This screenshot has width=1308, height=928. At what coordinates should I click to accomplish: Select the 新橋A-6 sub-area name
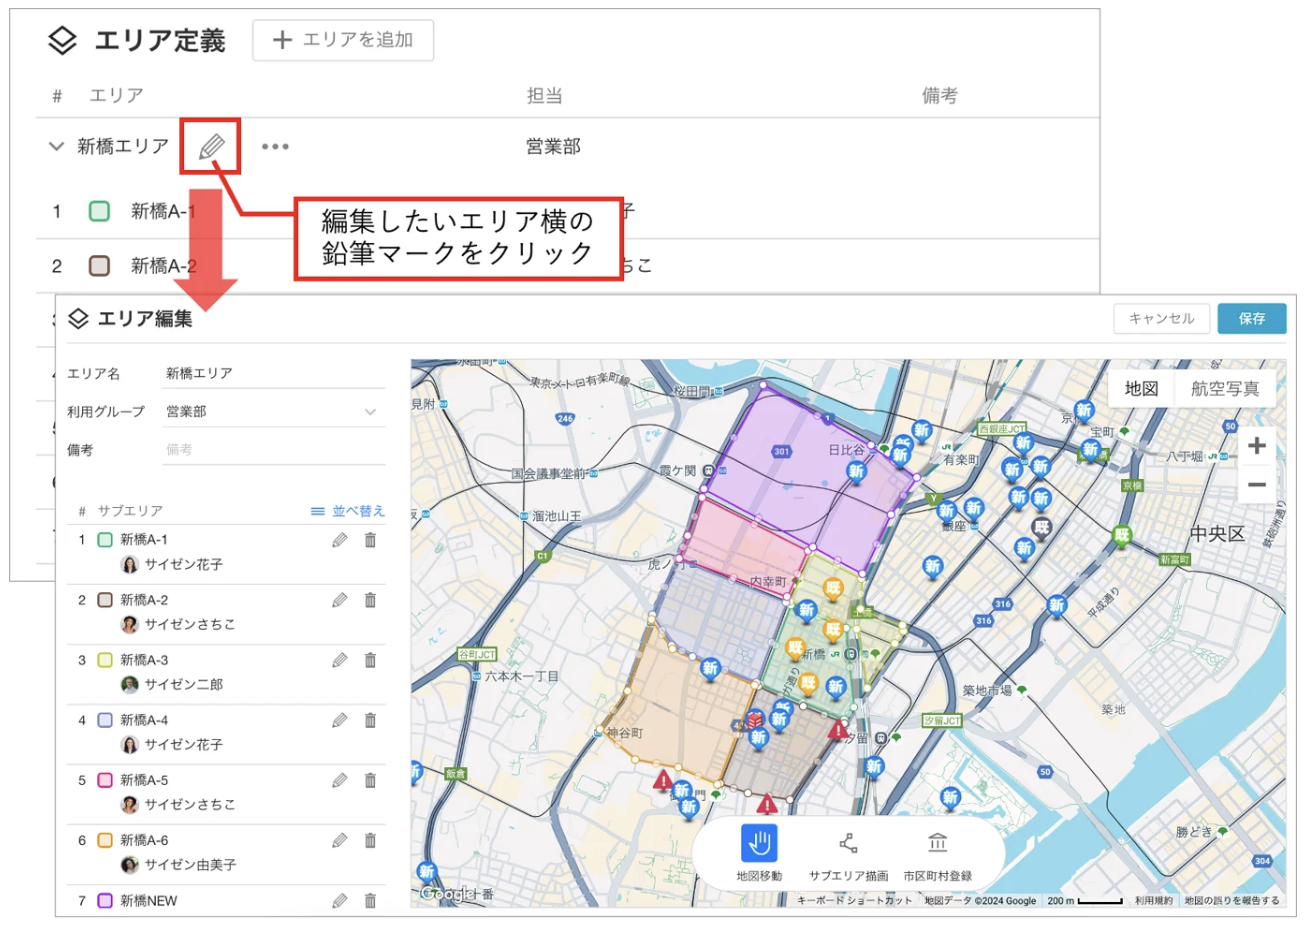point(144,841)
